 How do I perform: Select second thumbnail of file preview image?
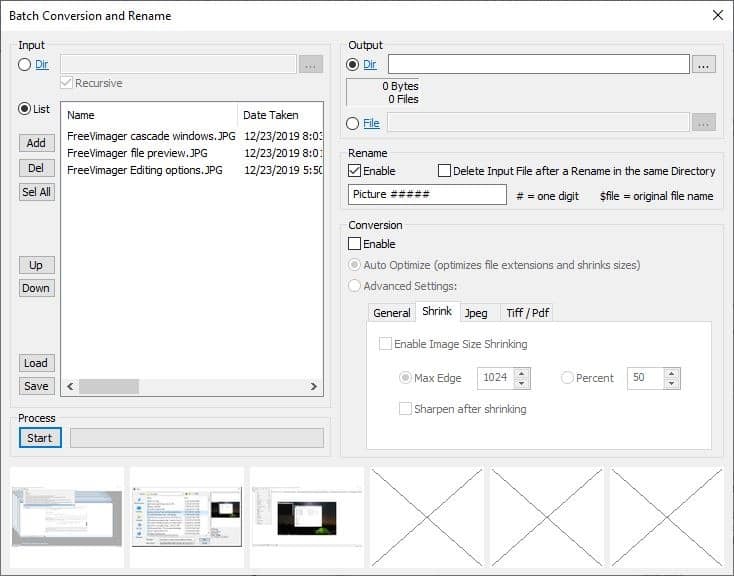(187, 517)
